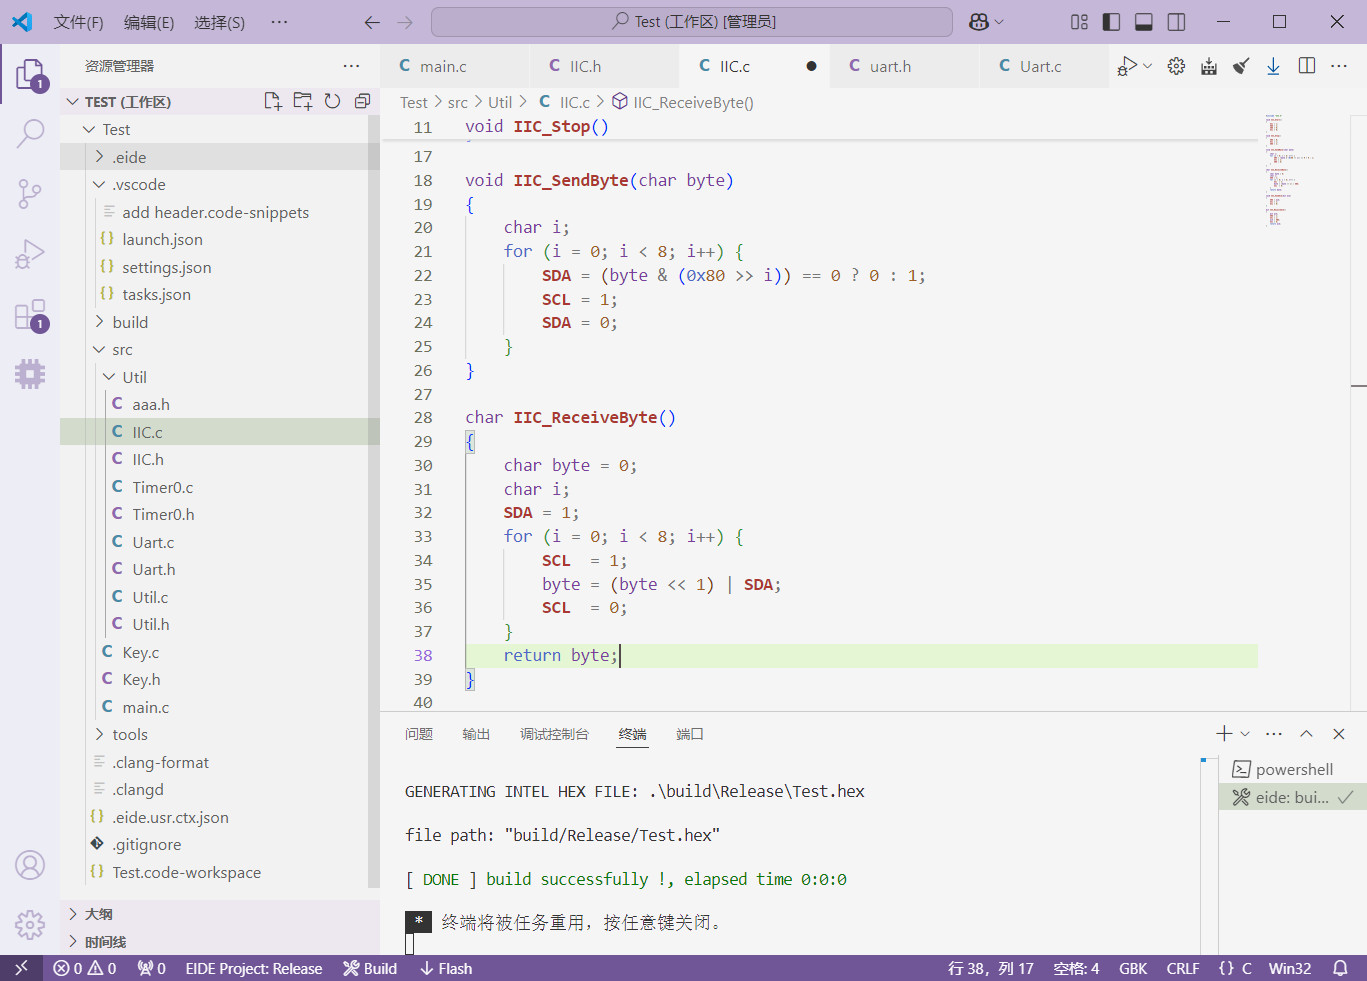Click the command center search box
The height and width of the screenshot is (981, 1367).
pyautogui.click(x=692, y=22)
